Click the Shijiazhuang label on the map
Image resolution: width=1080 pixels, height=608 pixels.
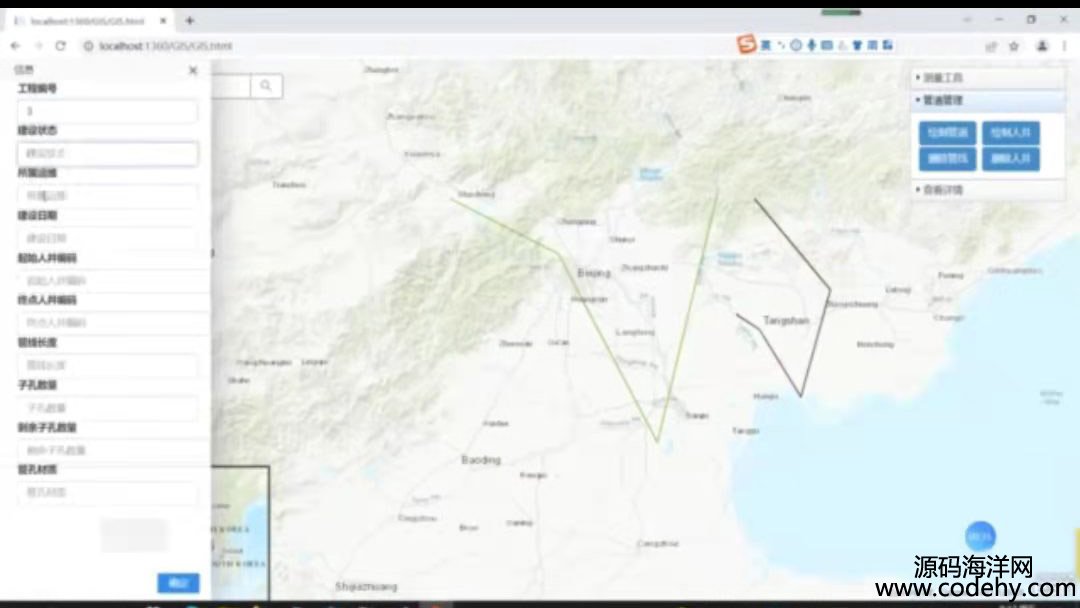tap(366, 587)
